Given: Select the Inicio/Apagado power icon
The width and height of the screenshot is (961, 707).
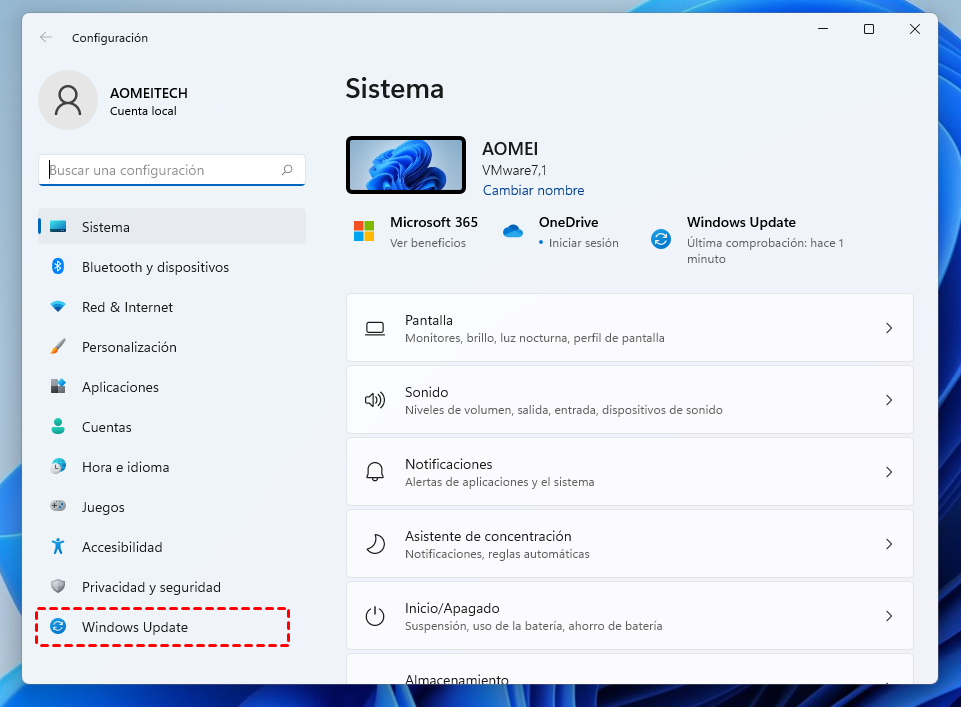Looking at the screenshot, I should click(375, 615).
